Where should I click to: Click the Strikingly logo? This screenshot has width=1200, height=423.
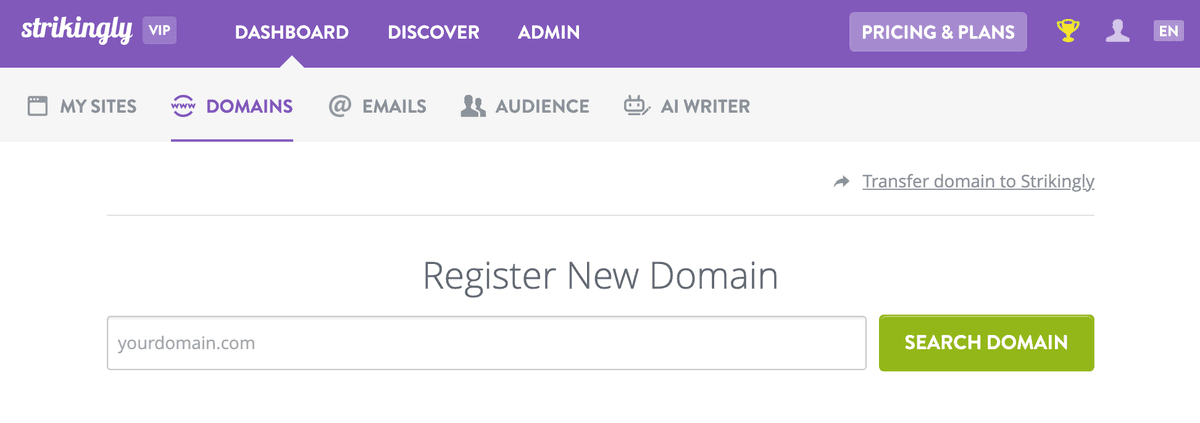click(x=76, y=30)
